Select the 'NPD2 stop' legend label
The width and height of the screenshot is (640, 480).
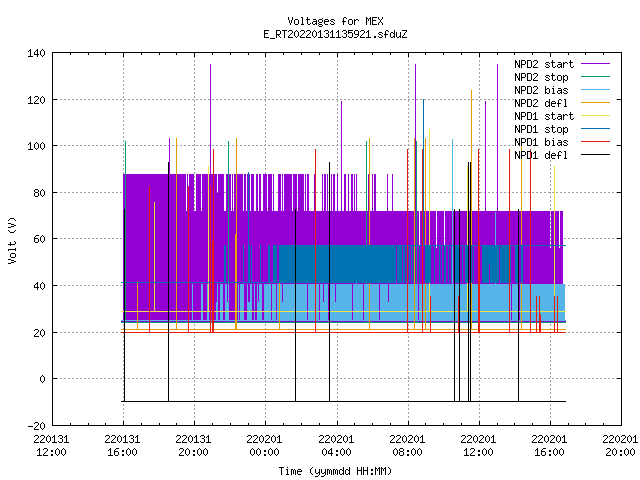click(x=541, y=77)
